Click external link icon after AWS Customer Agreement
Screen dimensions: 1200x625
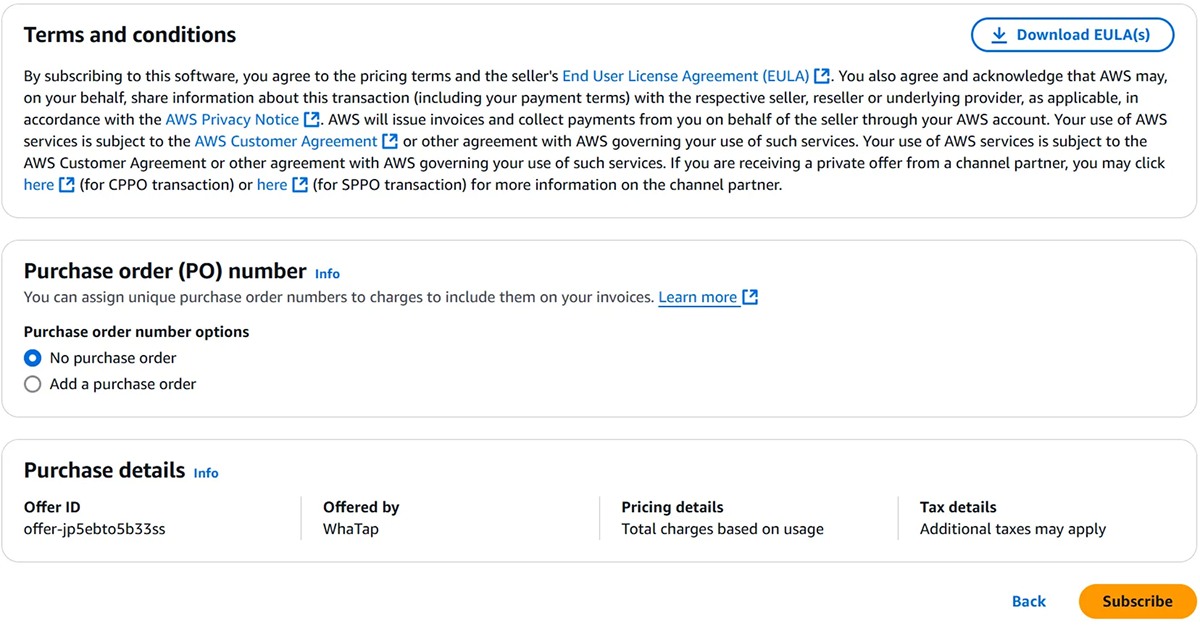click(x=390, y=142)
